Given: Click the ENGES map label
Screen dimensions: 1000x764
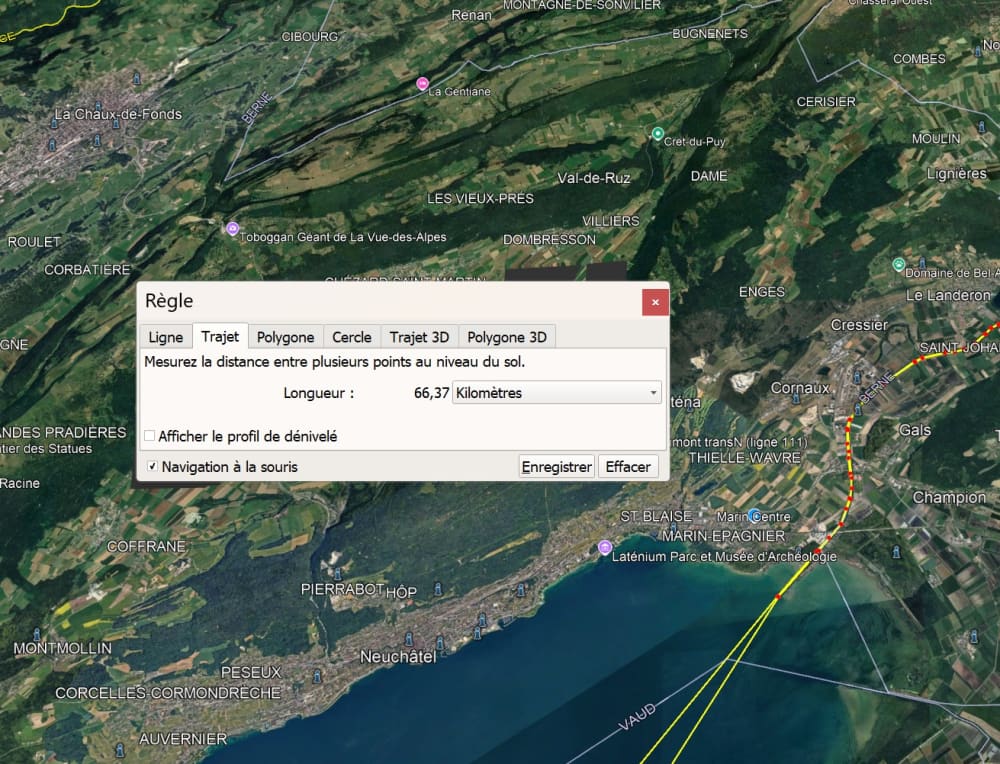Looking at the screenshot, I should point(761,292).
